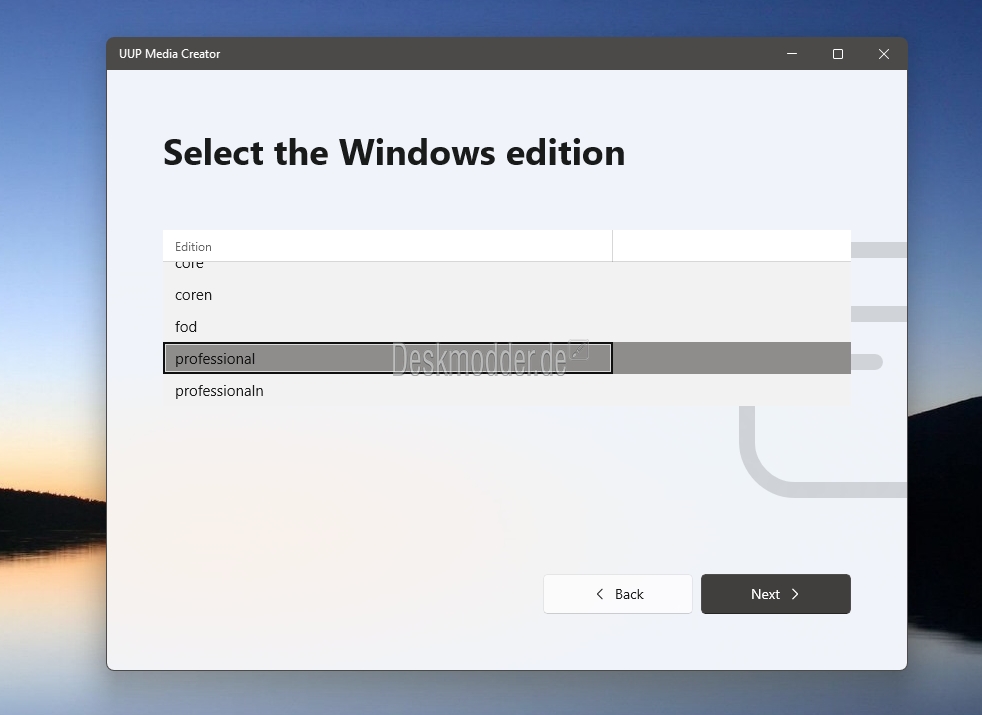Close the UUP Media Creator window
The height and width of the screenshot is (715, 982).
pyautogui.click(x=884, y=54)
